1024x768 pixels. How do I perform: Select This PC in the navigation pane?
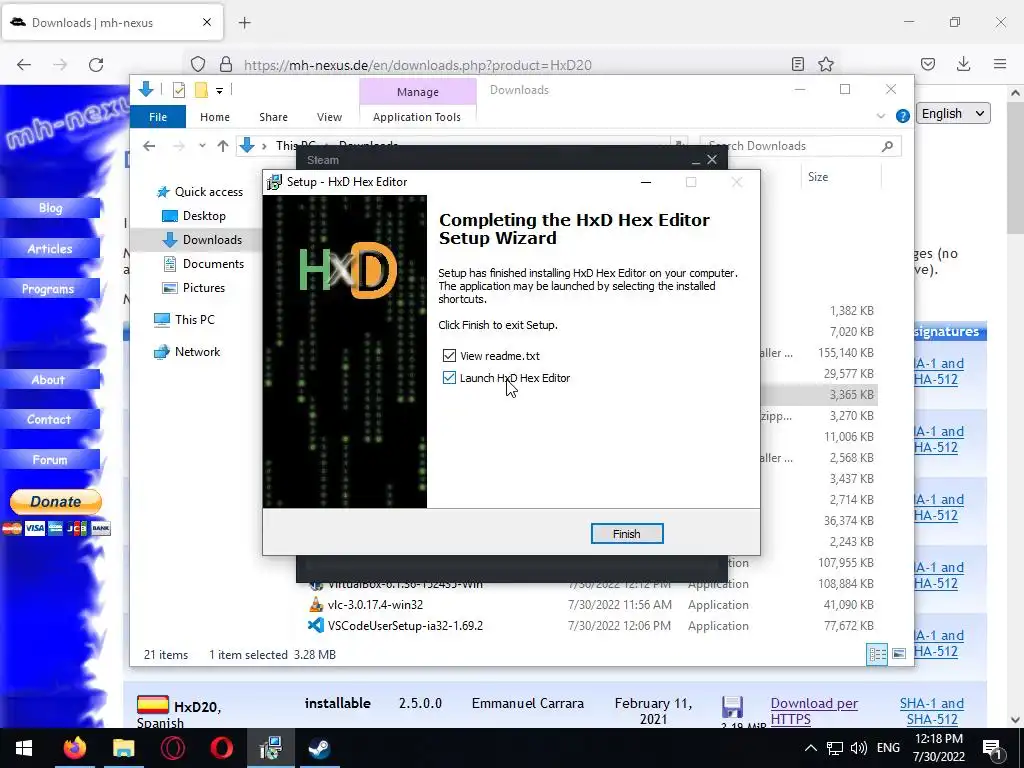(x=185, y=319)
